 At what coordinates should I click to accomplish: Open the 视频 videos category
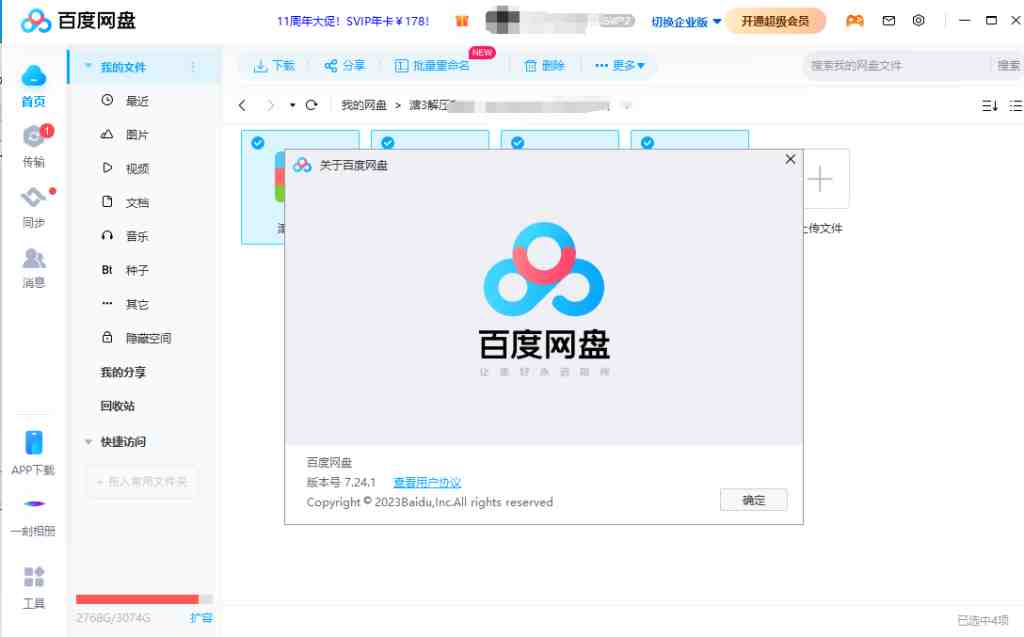135,168
